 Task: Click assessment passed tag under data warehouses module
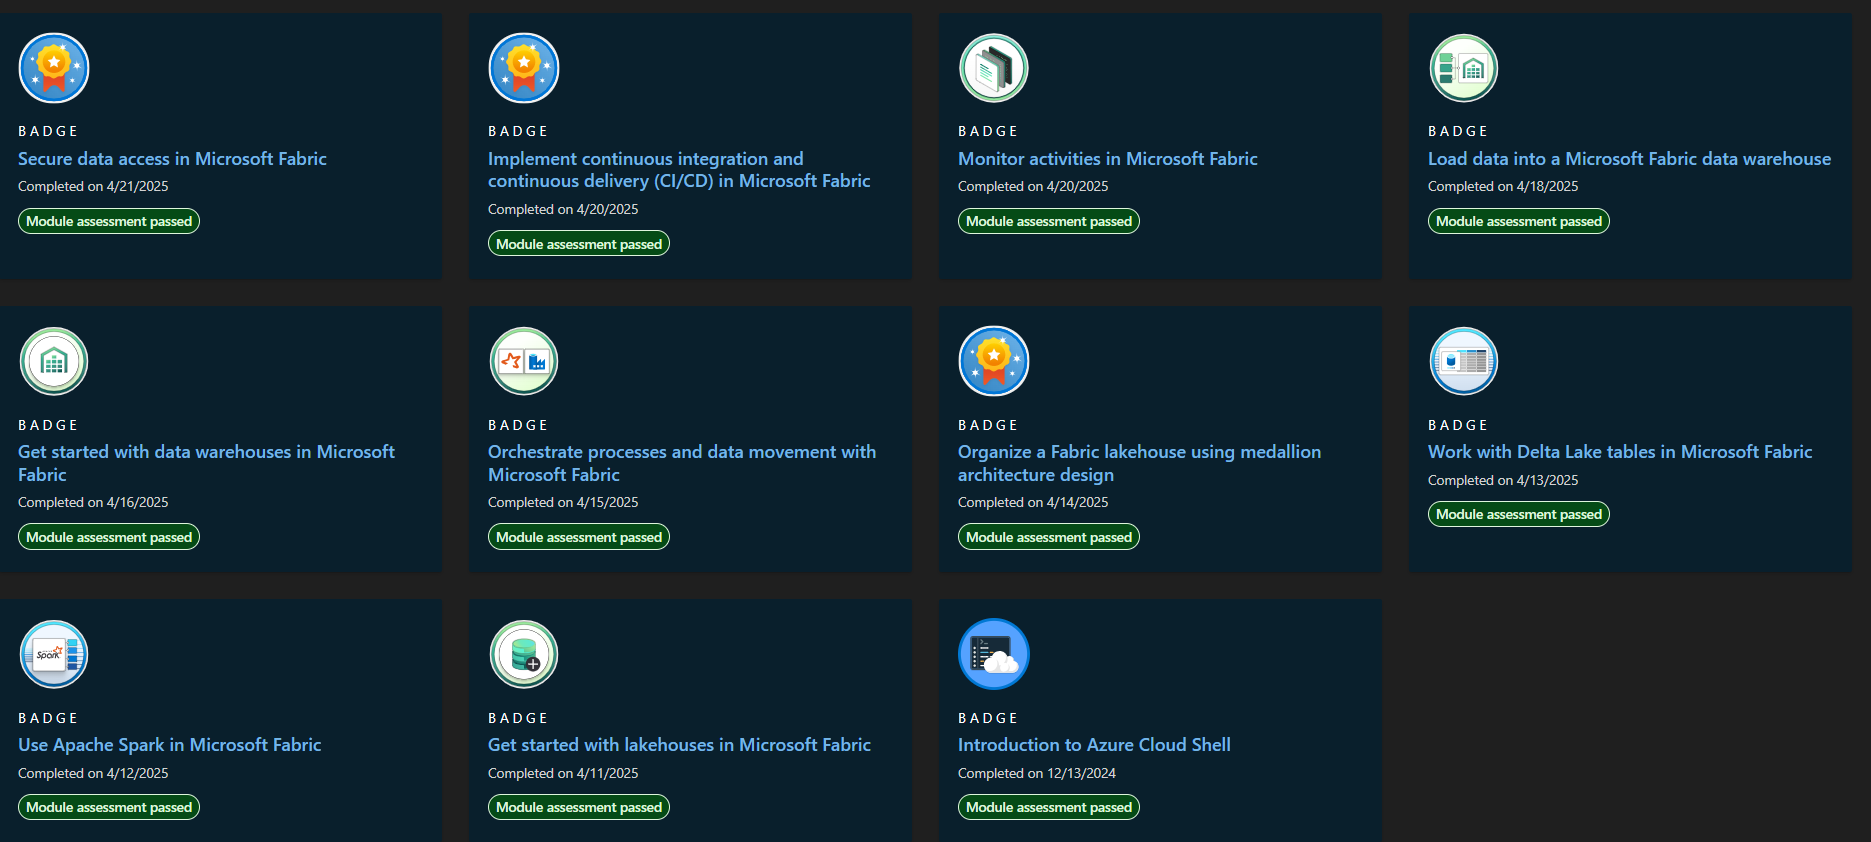[109, 537]
